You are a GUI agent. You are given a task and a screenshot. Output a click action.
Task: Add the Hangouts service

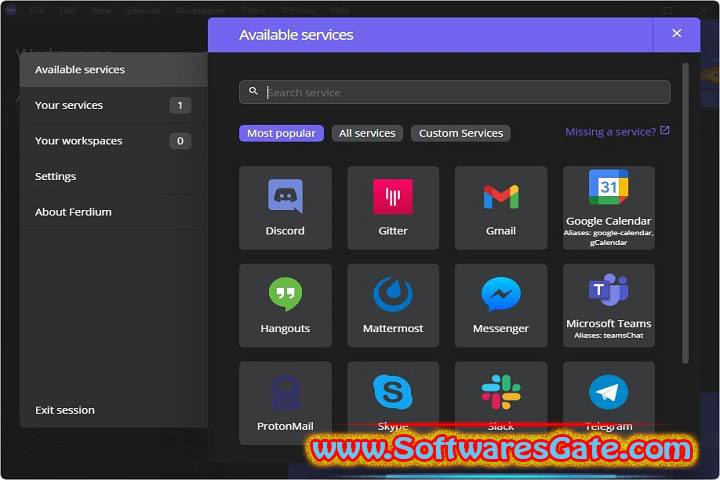coord(285,305)
